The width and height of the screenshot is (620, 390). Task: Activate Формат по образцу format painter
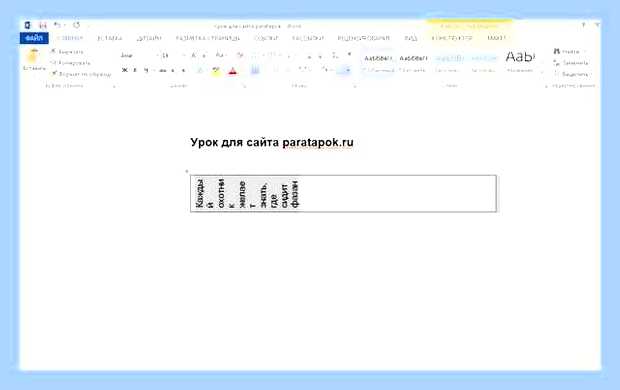point(81,74)
